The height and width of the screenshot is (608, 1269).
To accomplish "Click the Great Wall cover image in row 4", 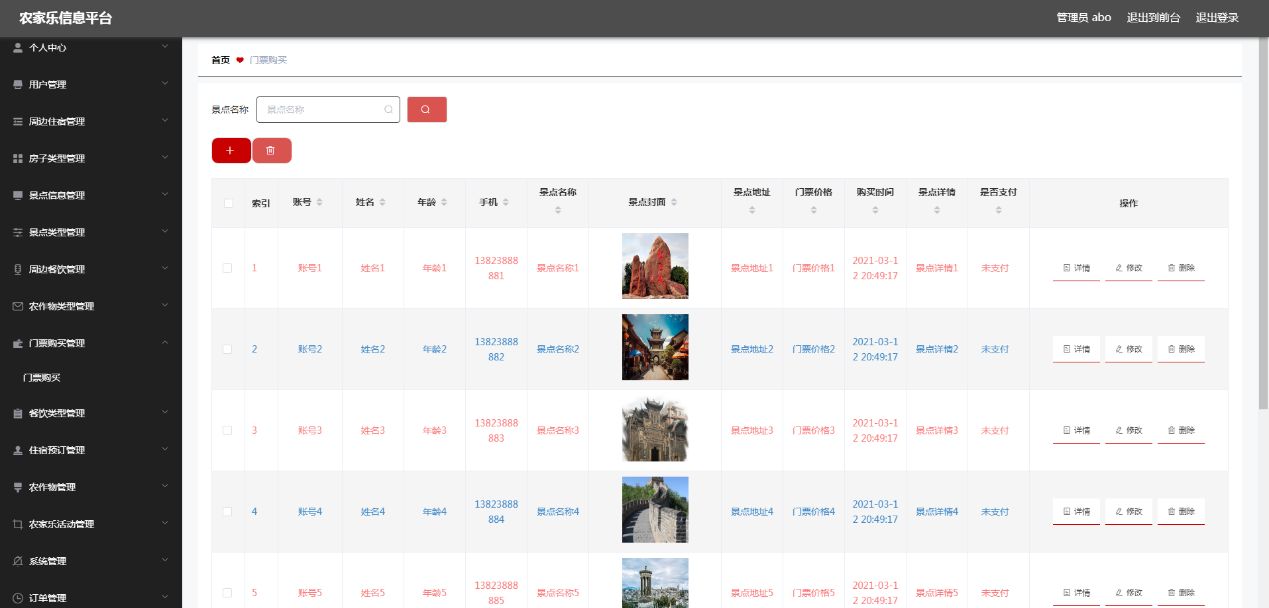I will [x=655, y=510].
